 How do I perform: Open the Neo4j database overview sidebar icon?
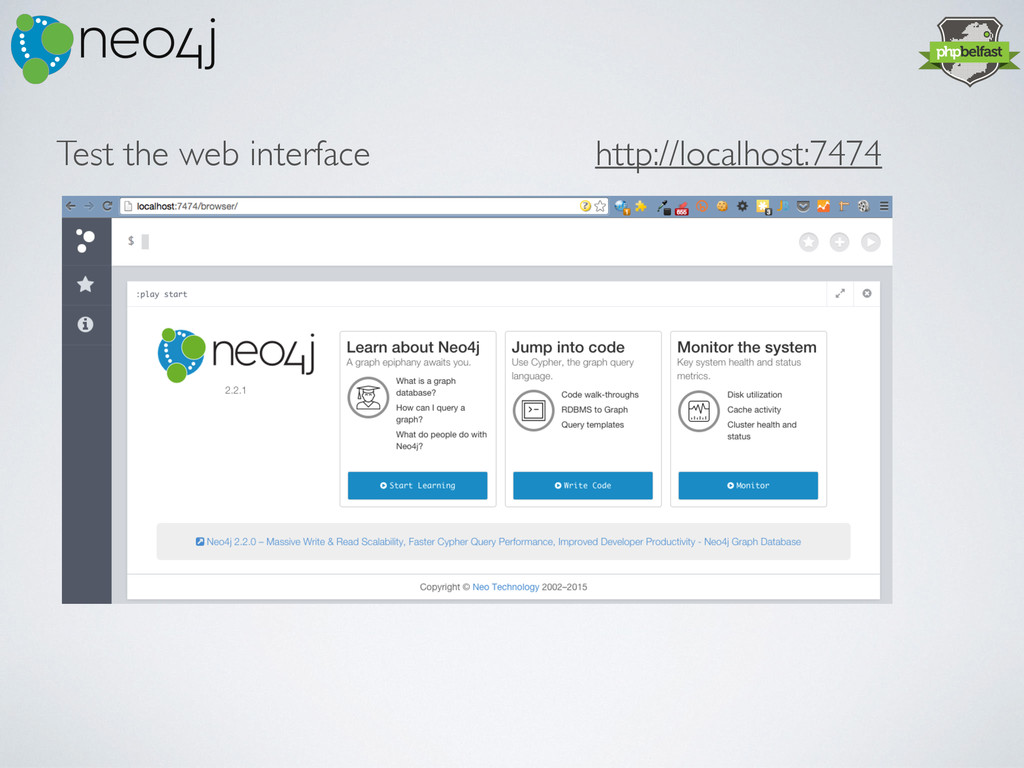[86, 241]
